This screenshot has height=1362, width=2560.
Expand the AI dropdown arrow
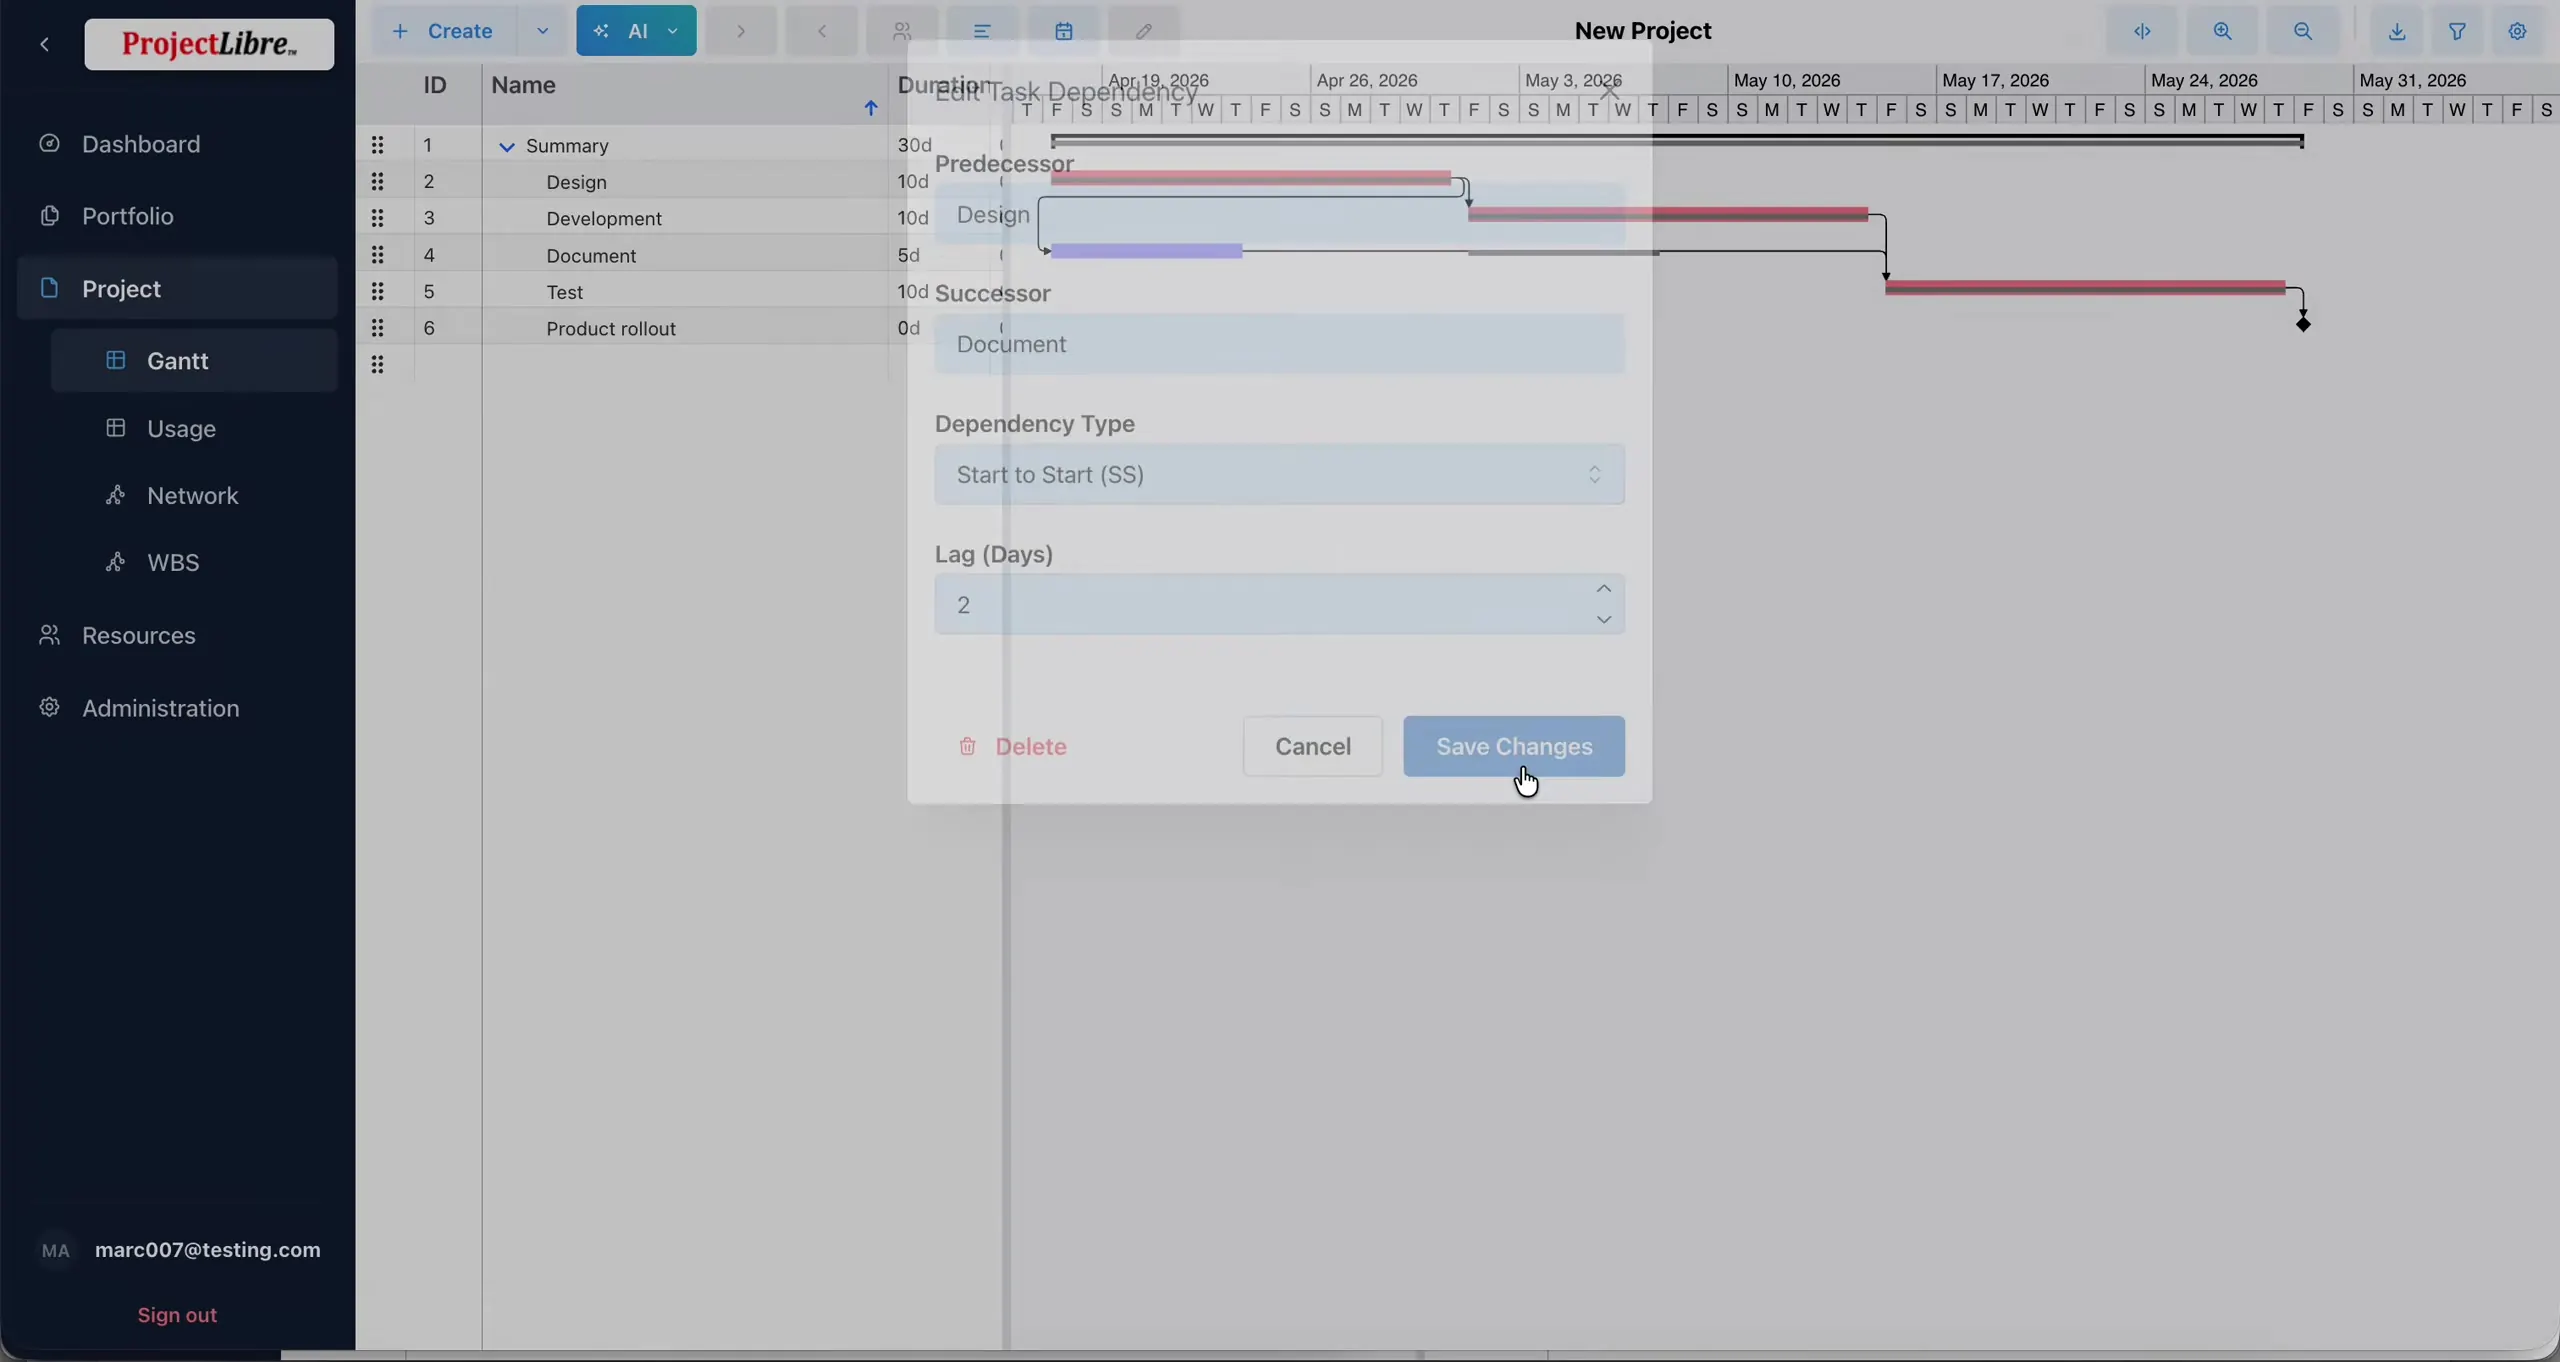pyautogui.click(x=673, y=31)
